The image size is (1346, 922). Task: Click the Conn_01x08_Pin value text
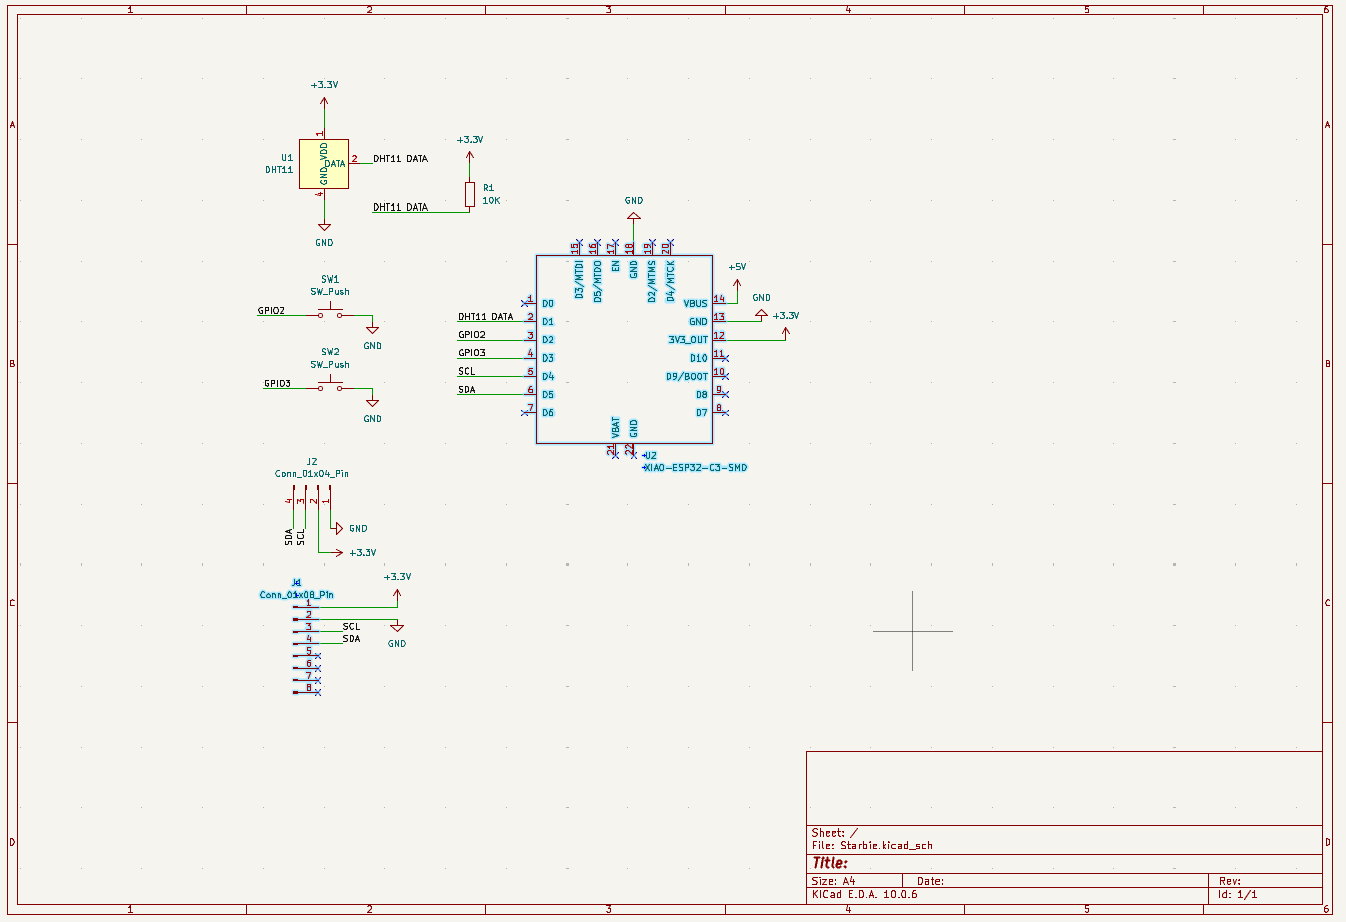pos(297,595)
